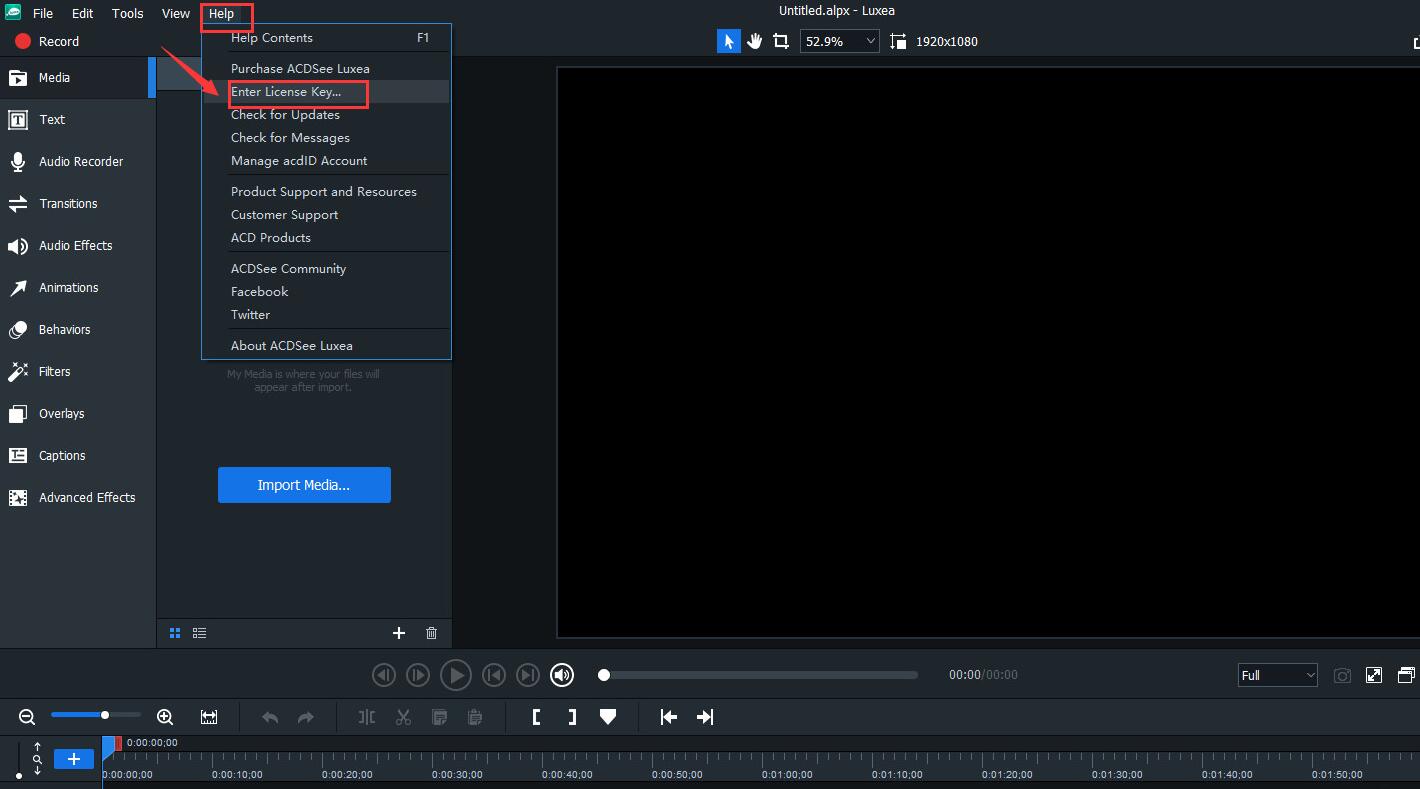The height and width of the screenshot is (789, 1420).
Task: Open the Audio Recorder panel
Action: pyautogui.click(x=78, y=161)
